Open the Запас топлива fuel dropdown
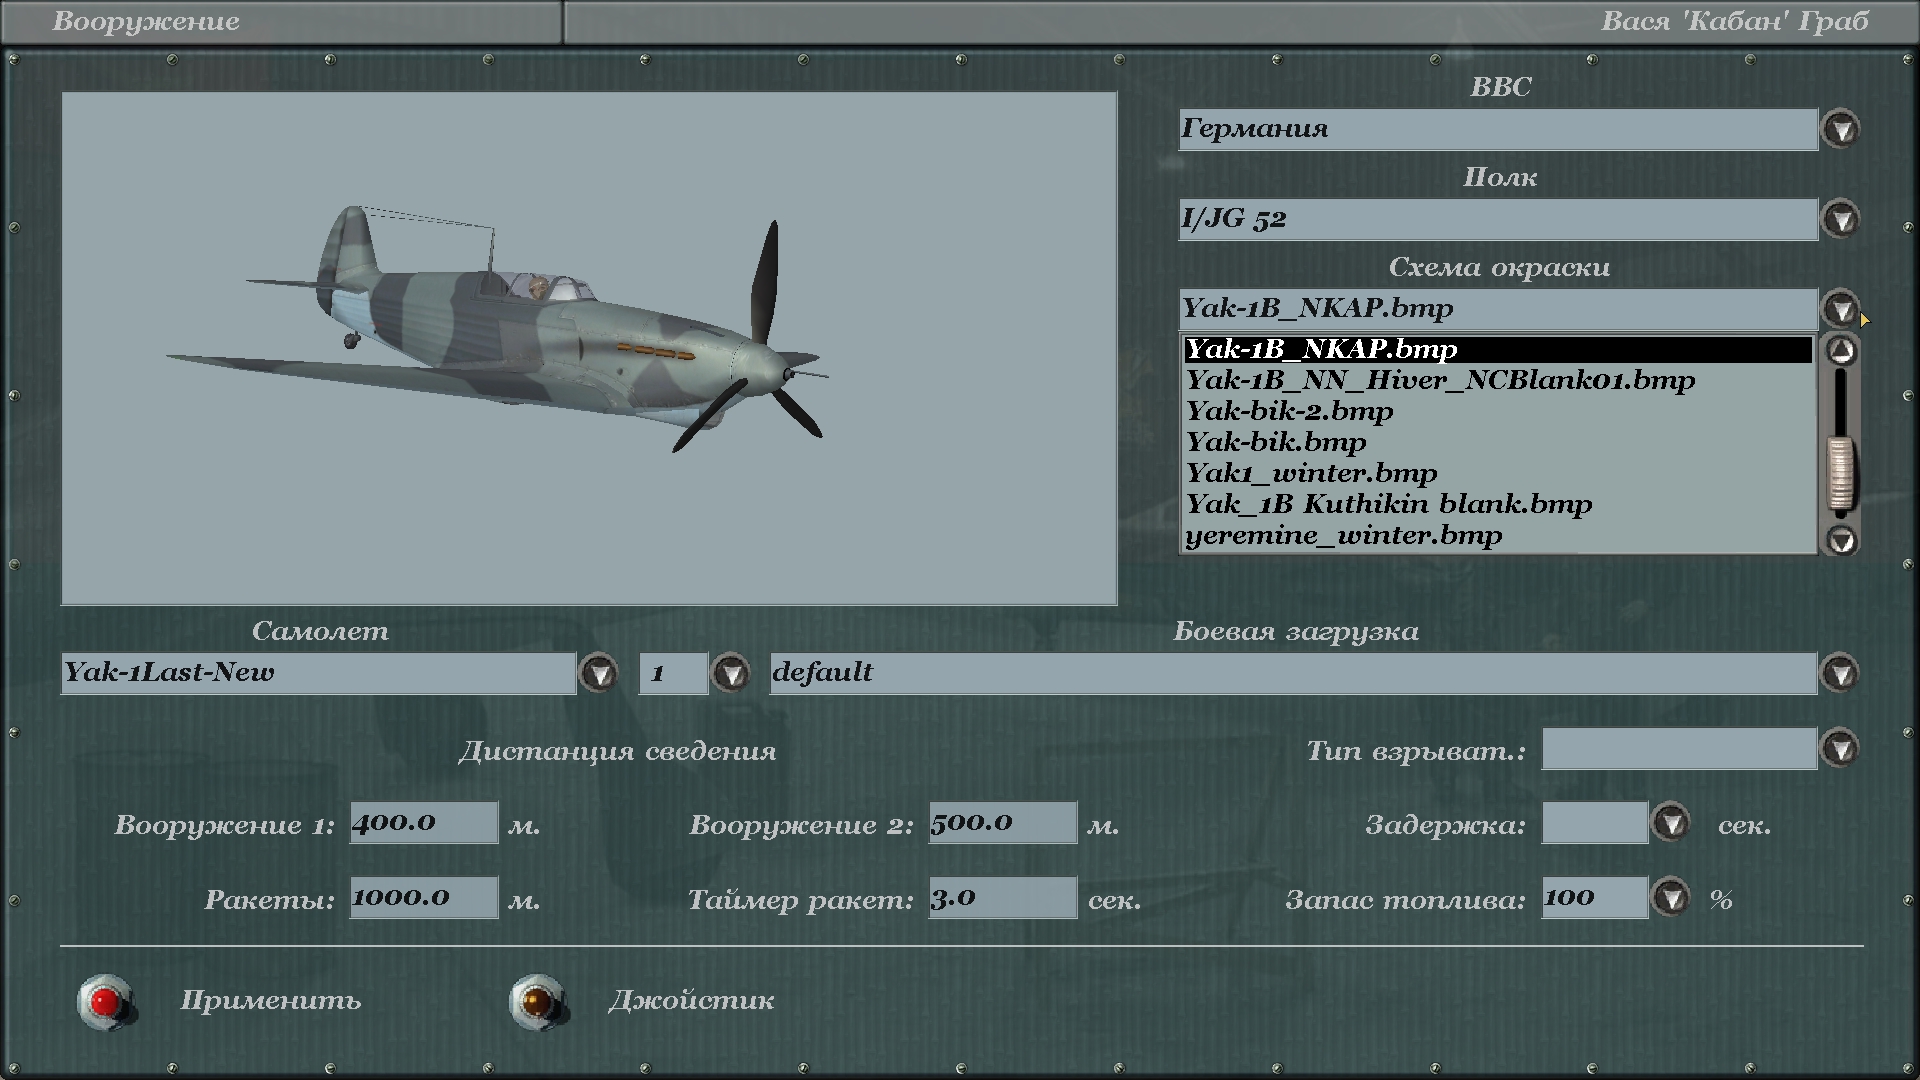This screenshot has width=1920, height=1080. pos(1670,898)
